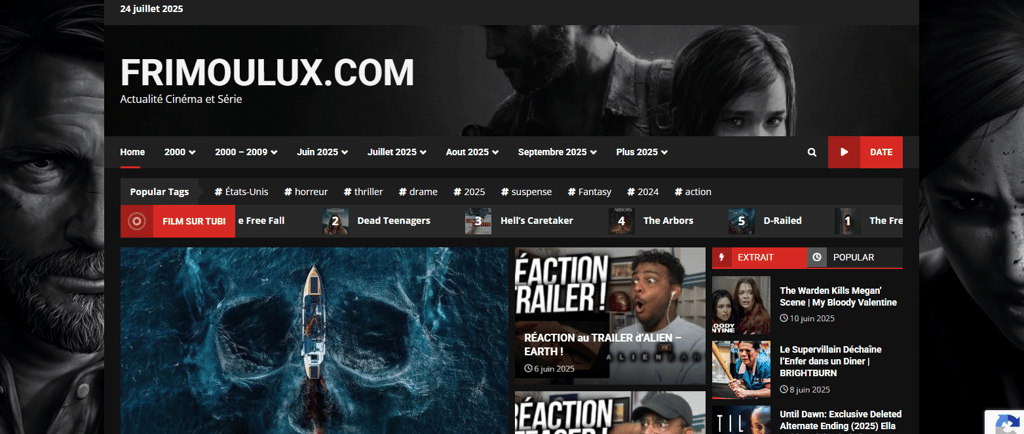Go to the Home menu item
Image resolution: width=1024 pixels, height=434 pixels.
pyautogui.click(x=133, y=152)
